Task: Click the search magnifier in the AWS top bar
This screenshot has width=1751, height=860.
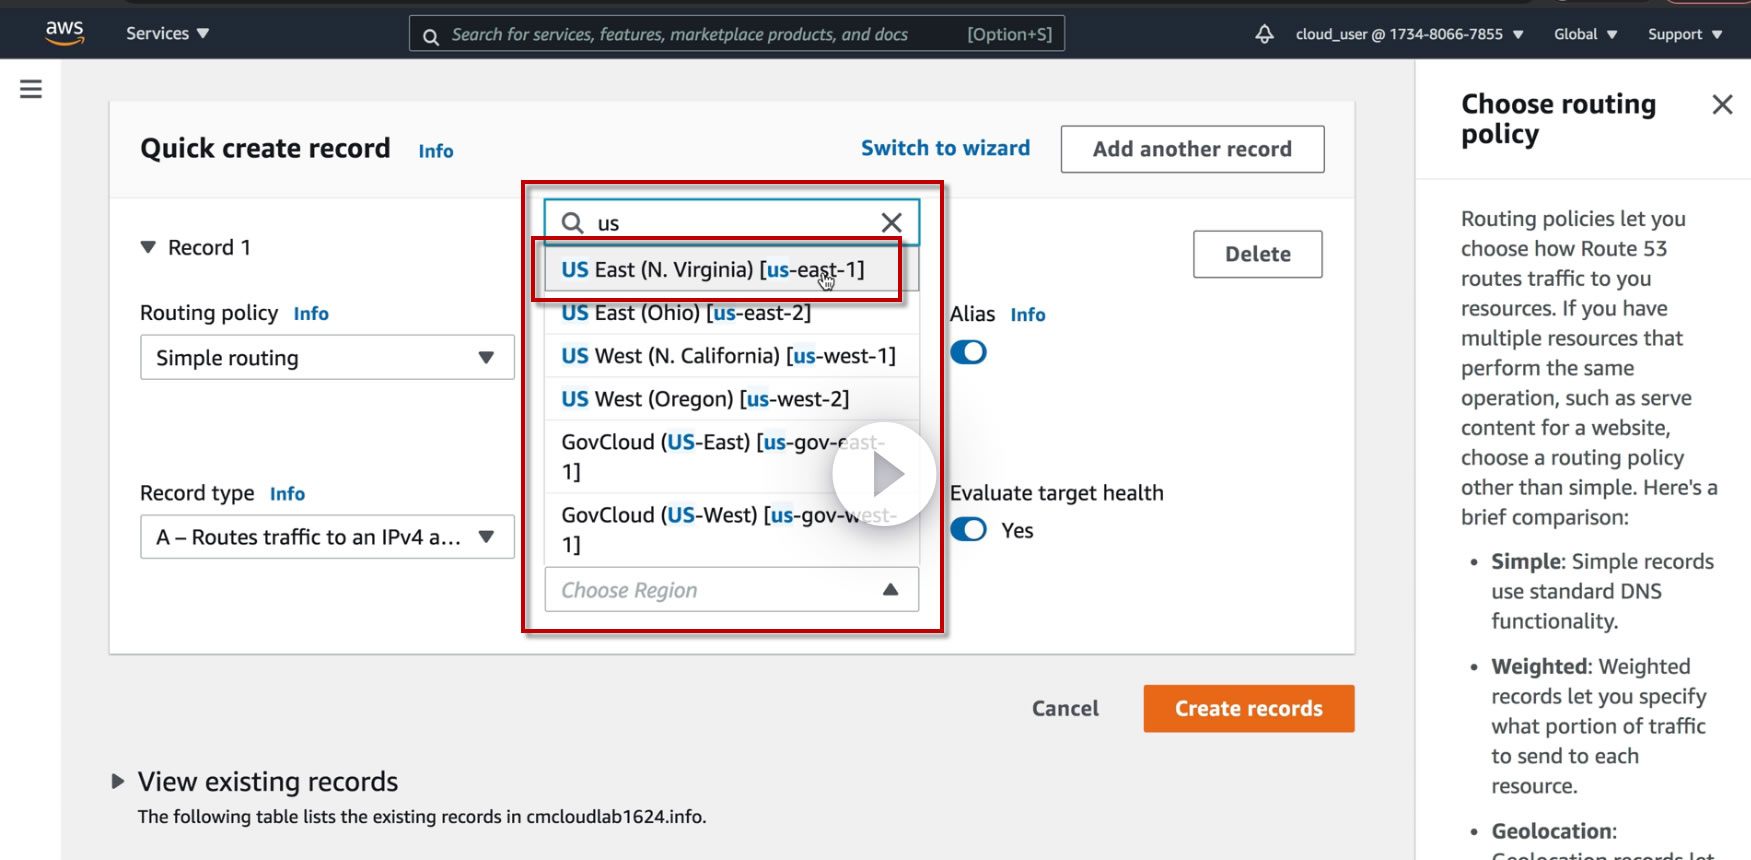Action: [431, 36]
